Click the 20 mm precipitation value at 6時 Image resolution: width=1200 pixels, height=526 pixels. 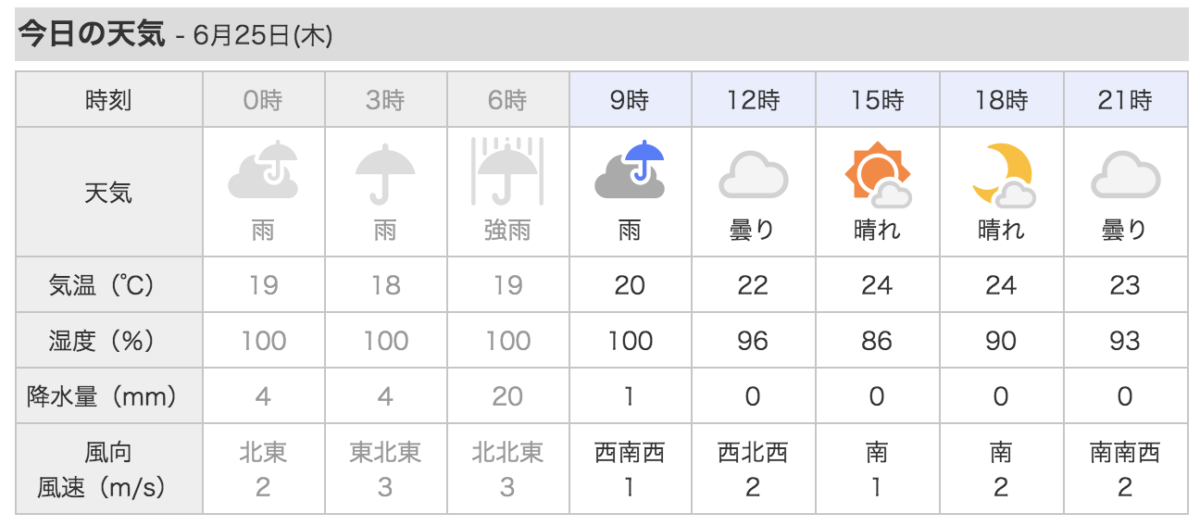coord(508,396)
